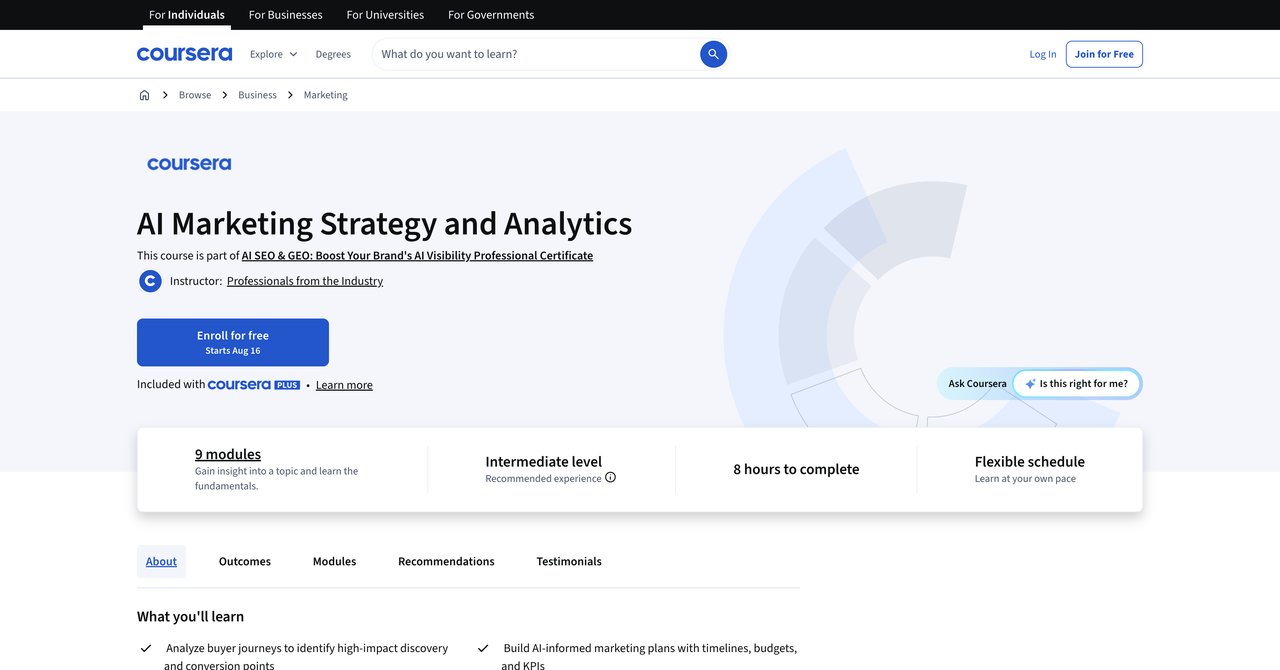Open the For Individuals tab

pyautogui.click(x=187, y=15)
